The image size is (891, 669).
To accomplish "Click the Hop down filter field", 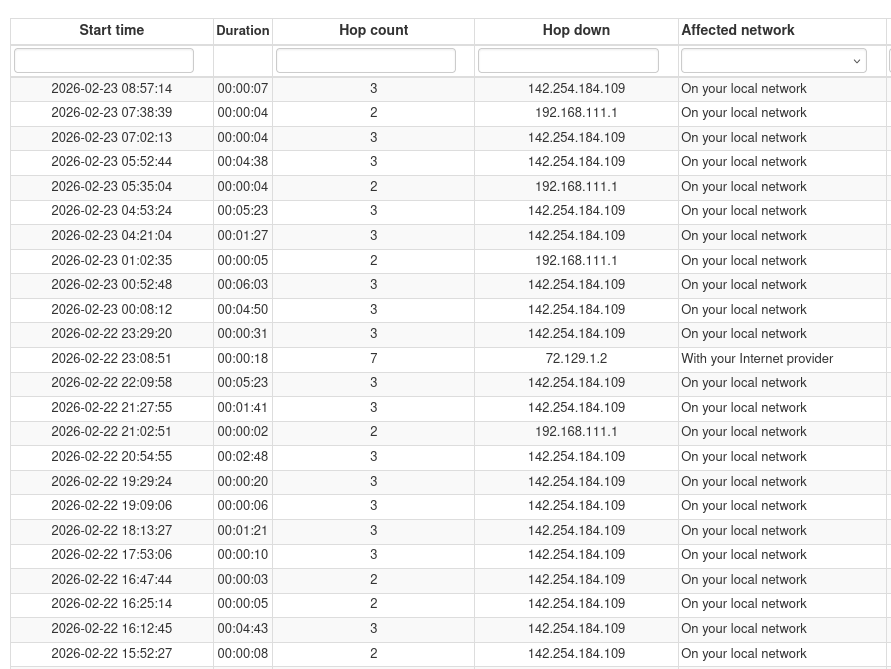I will (568, 61).
